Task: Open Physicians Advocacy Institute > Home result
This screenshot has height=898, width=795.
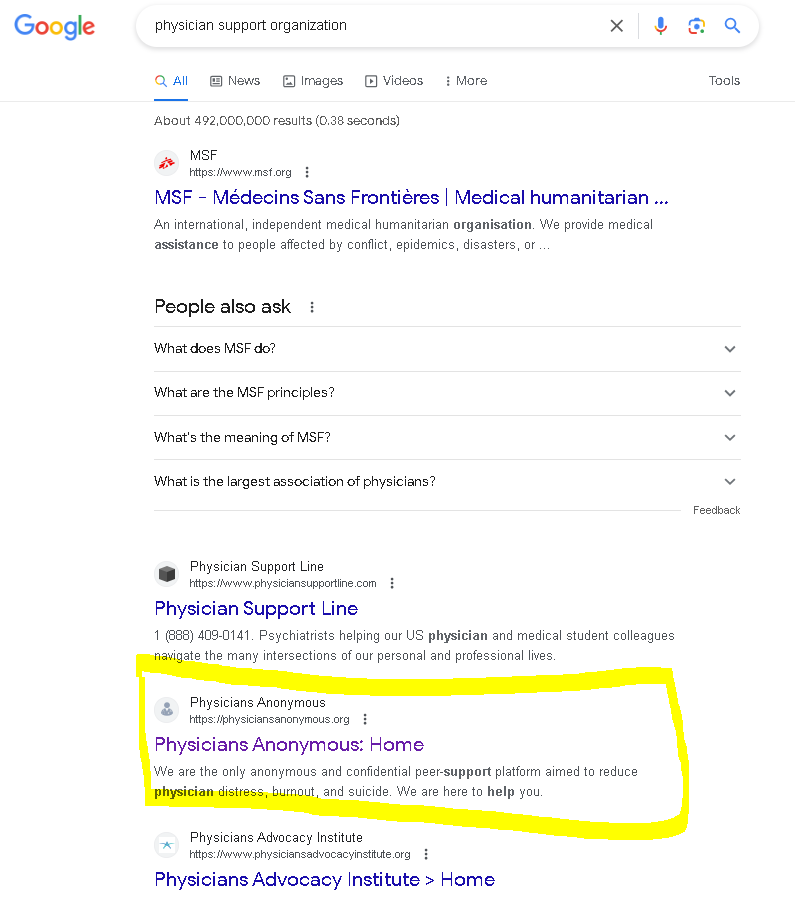Action: pos(325,880)
